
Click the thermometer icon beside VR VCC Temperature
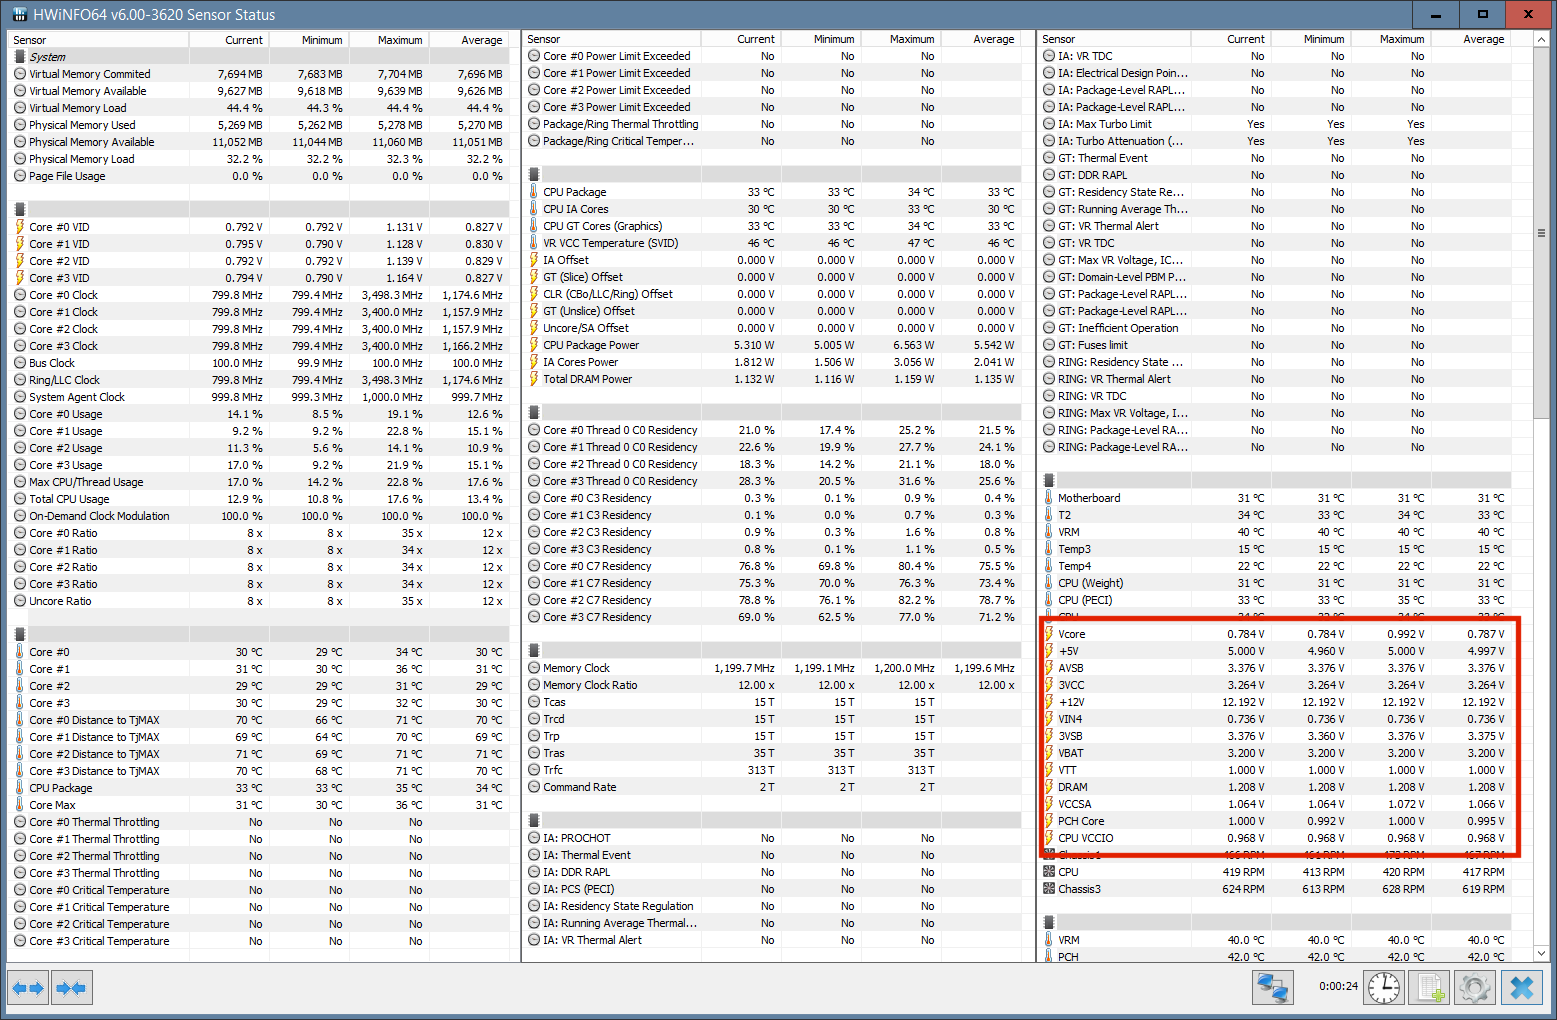tap(534, 243)
